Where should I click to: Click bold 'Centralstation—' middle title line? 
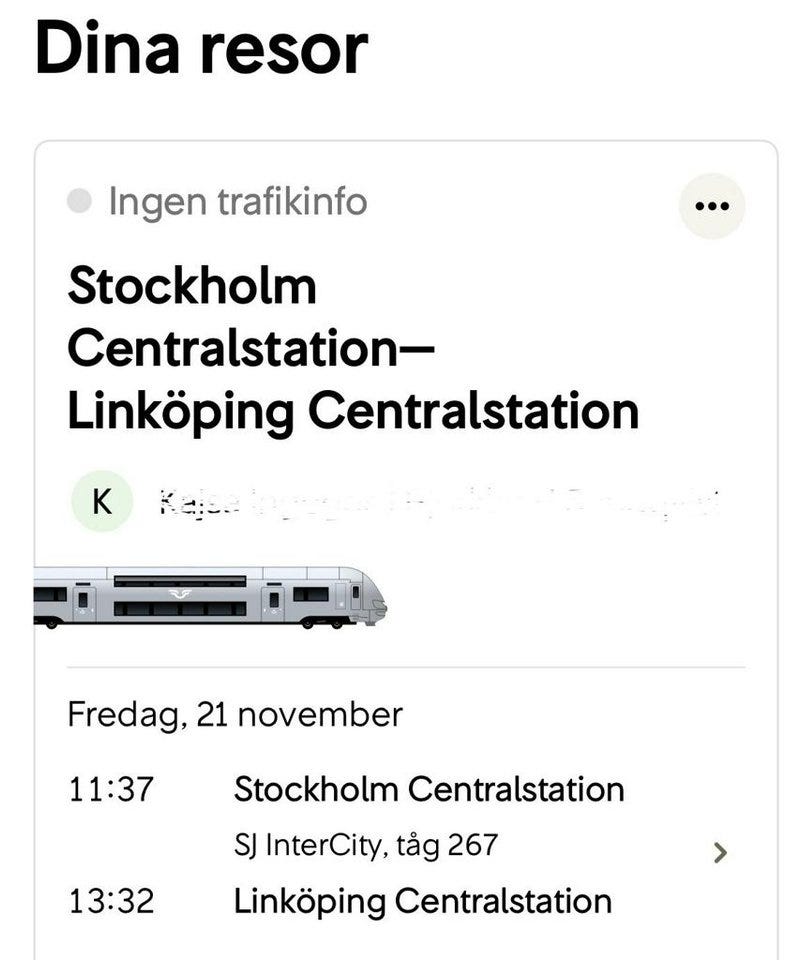click(250, 348)
